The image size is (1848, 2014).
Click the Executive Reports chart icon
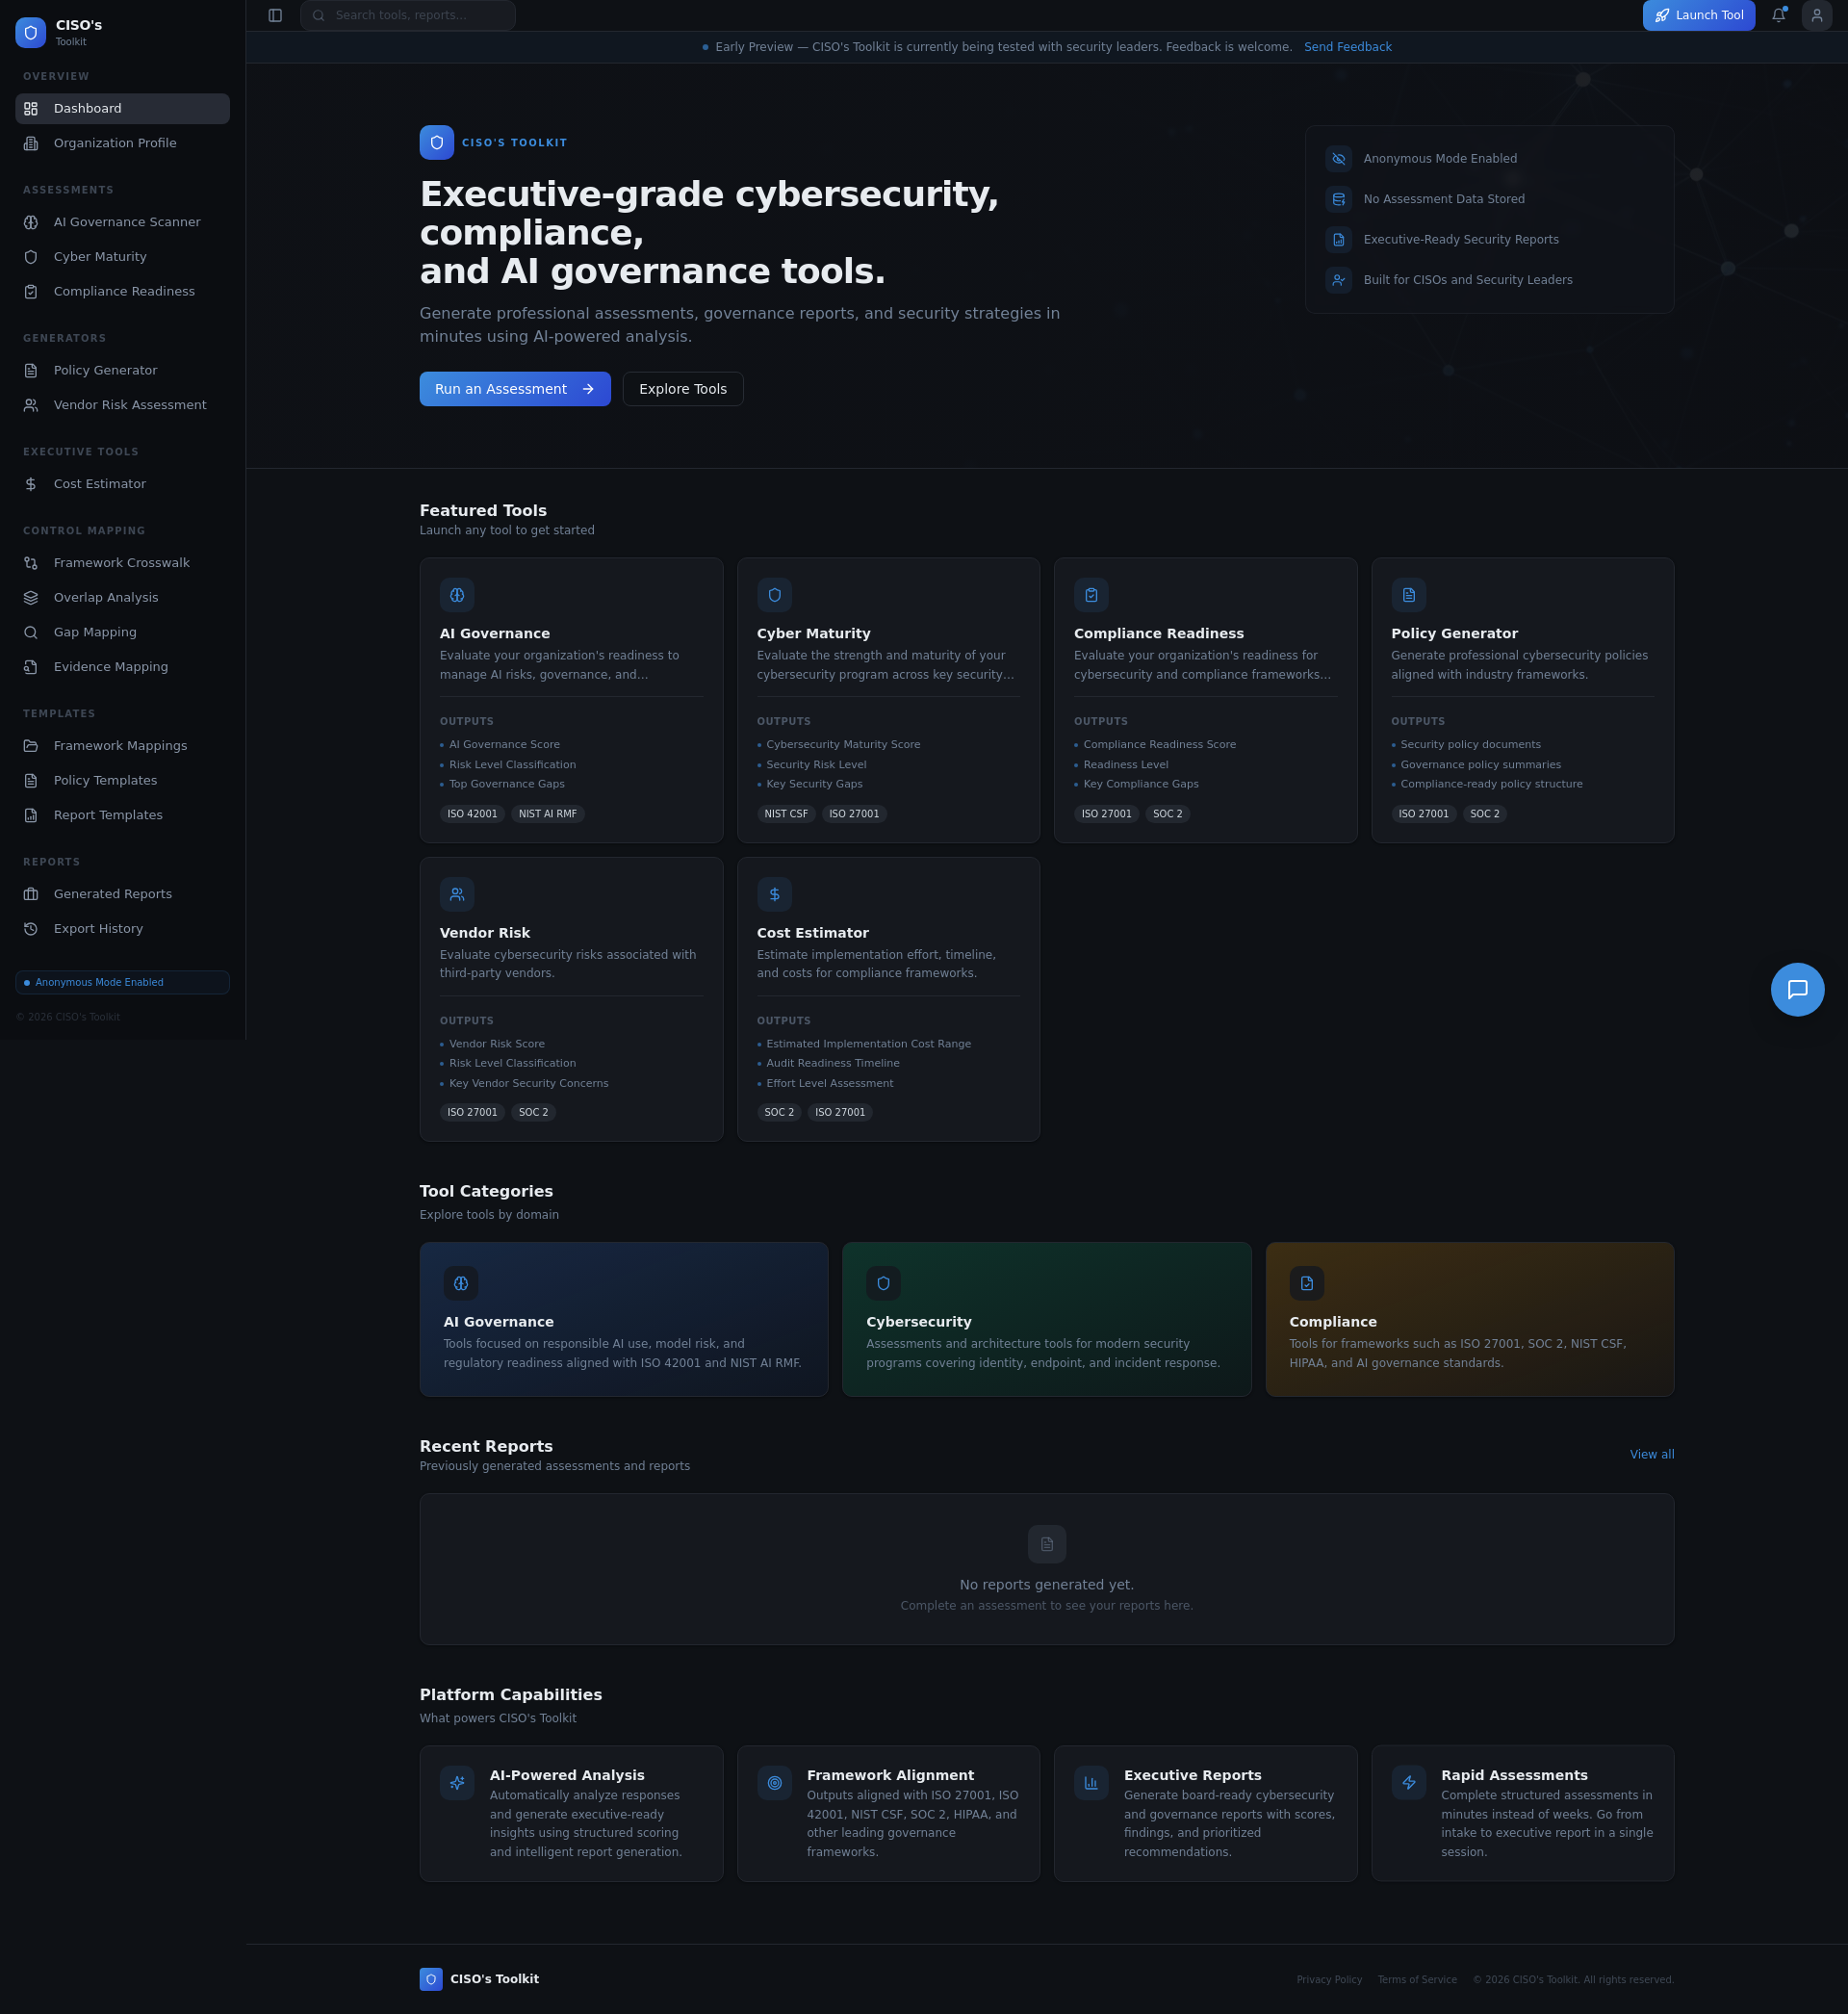(1091, 1782)
